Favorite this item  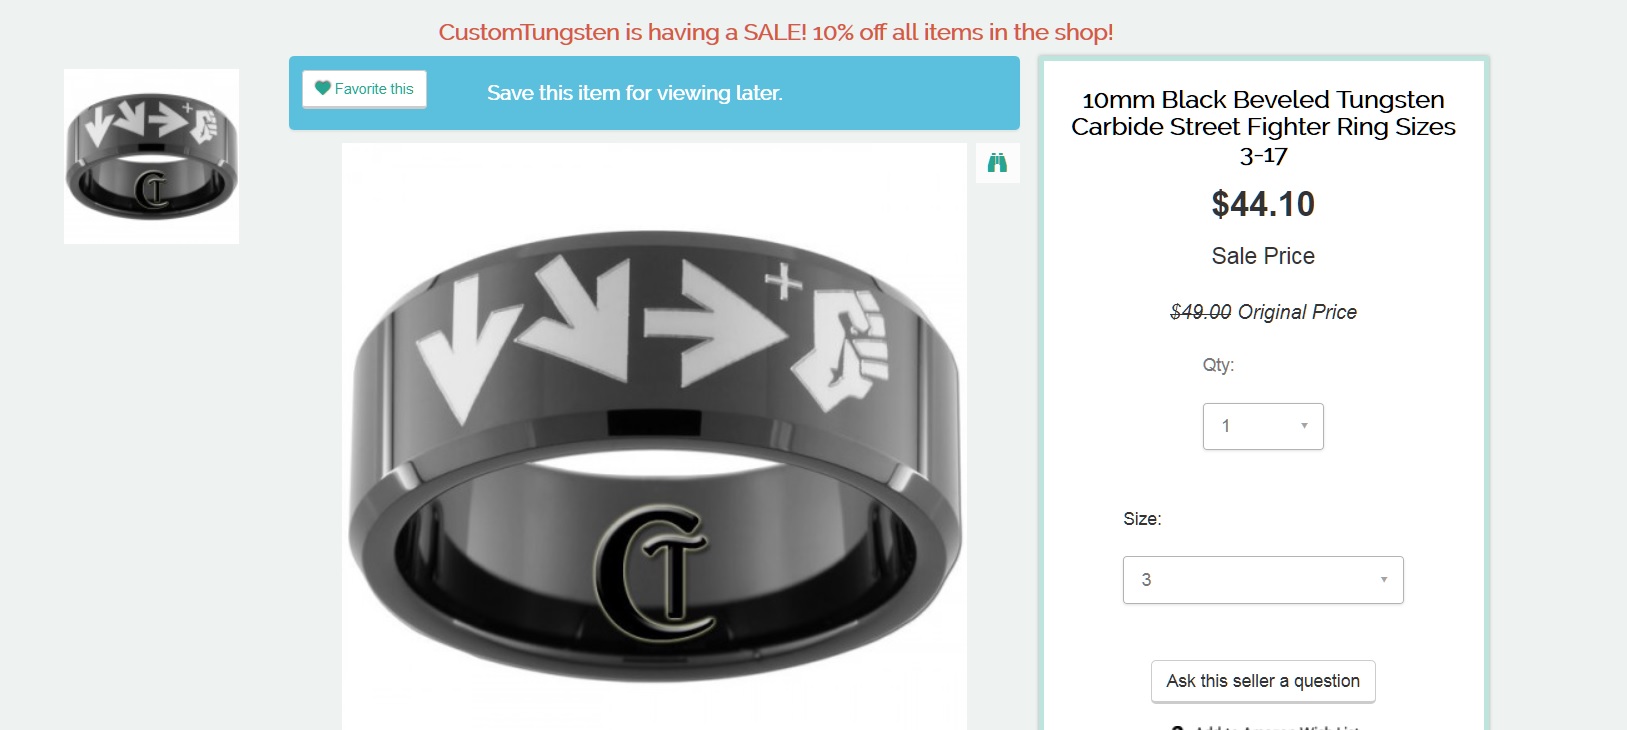click(x=364, y=89)
